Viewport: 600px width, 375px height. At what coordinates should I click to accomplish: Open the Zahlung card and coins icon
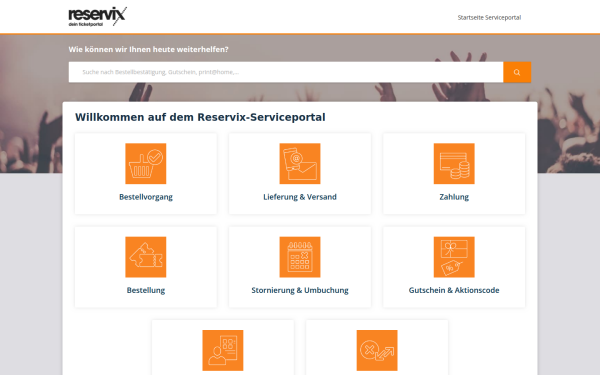pos(454,163)
